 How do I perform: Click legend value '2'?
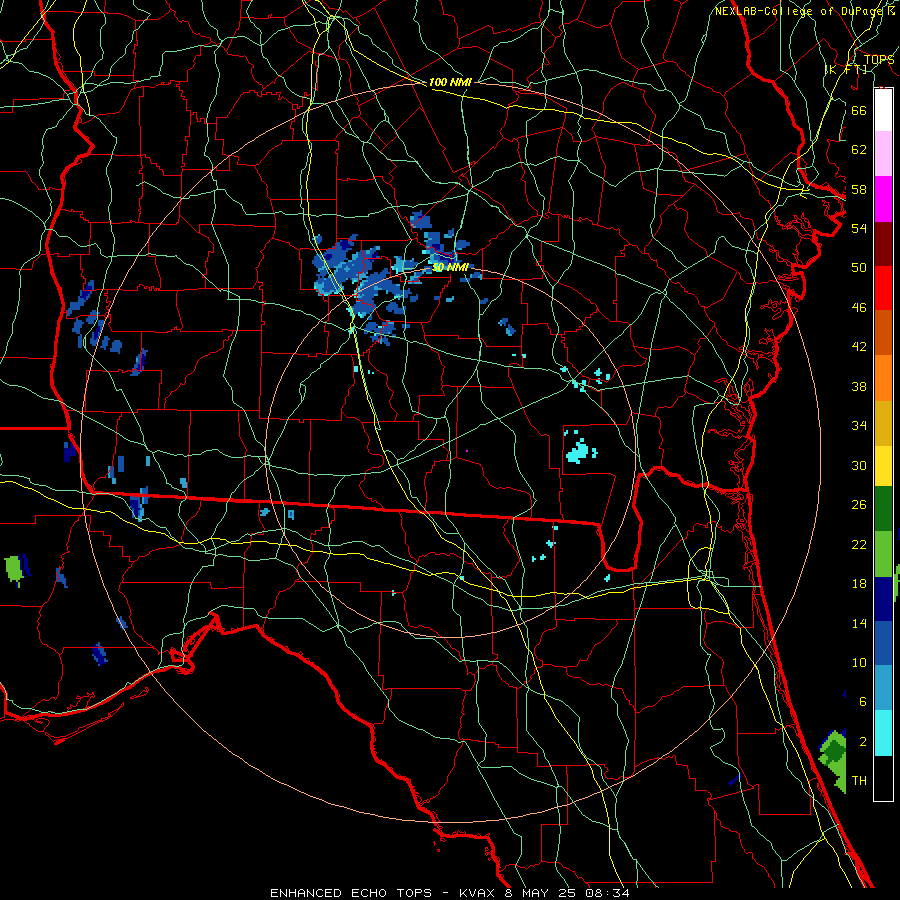click(x=863, y=742)
